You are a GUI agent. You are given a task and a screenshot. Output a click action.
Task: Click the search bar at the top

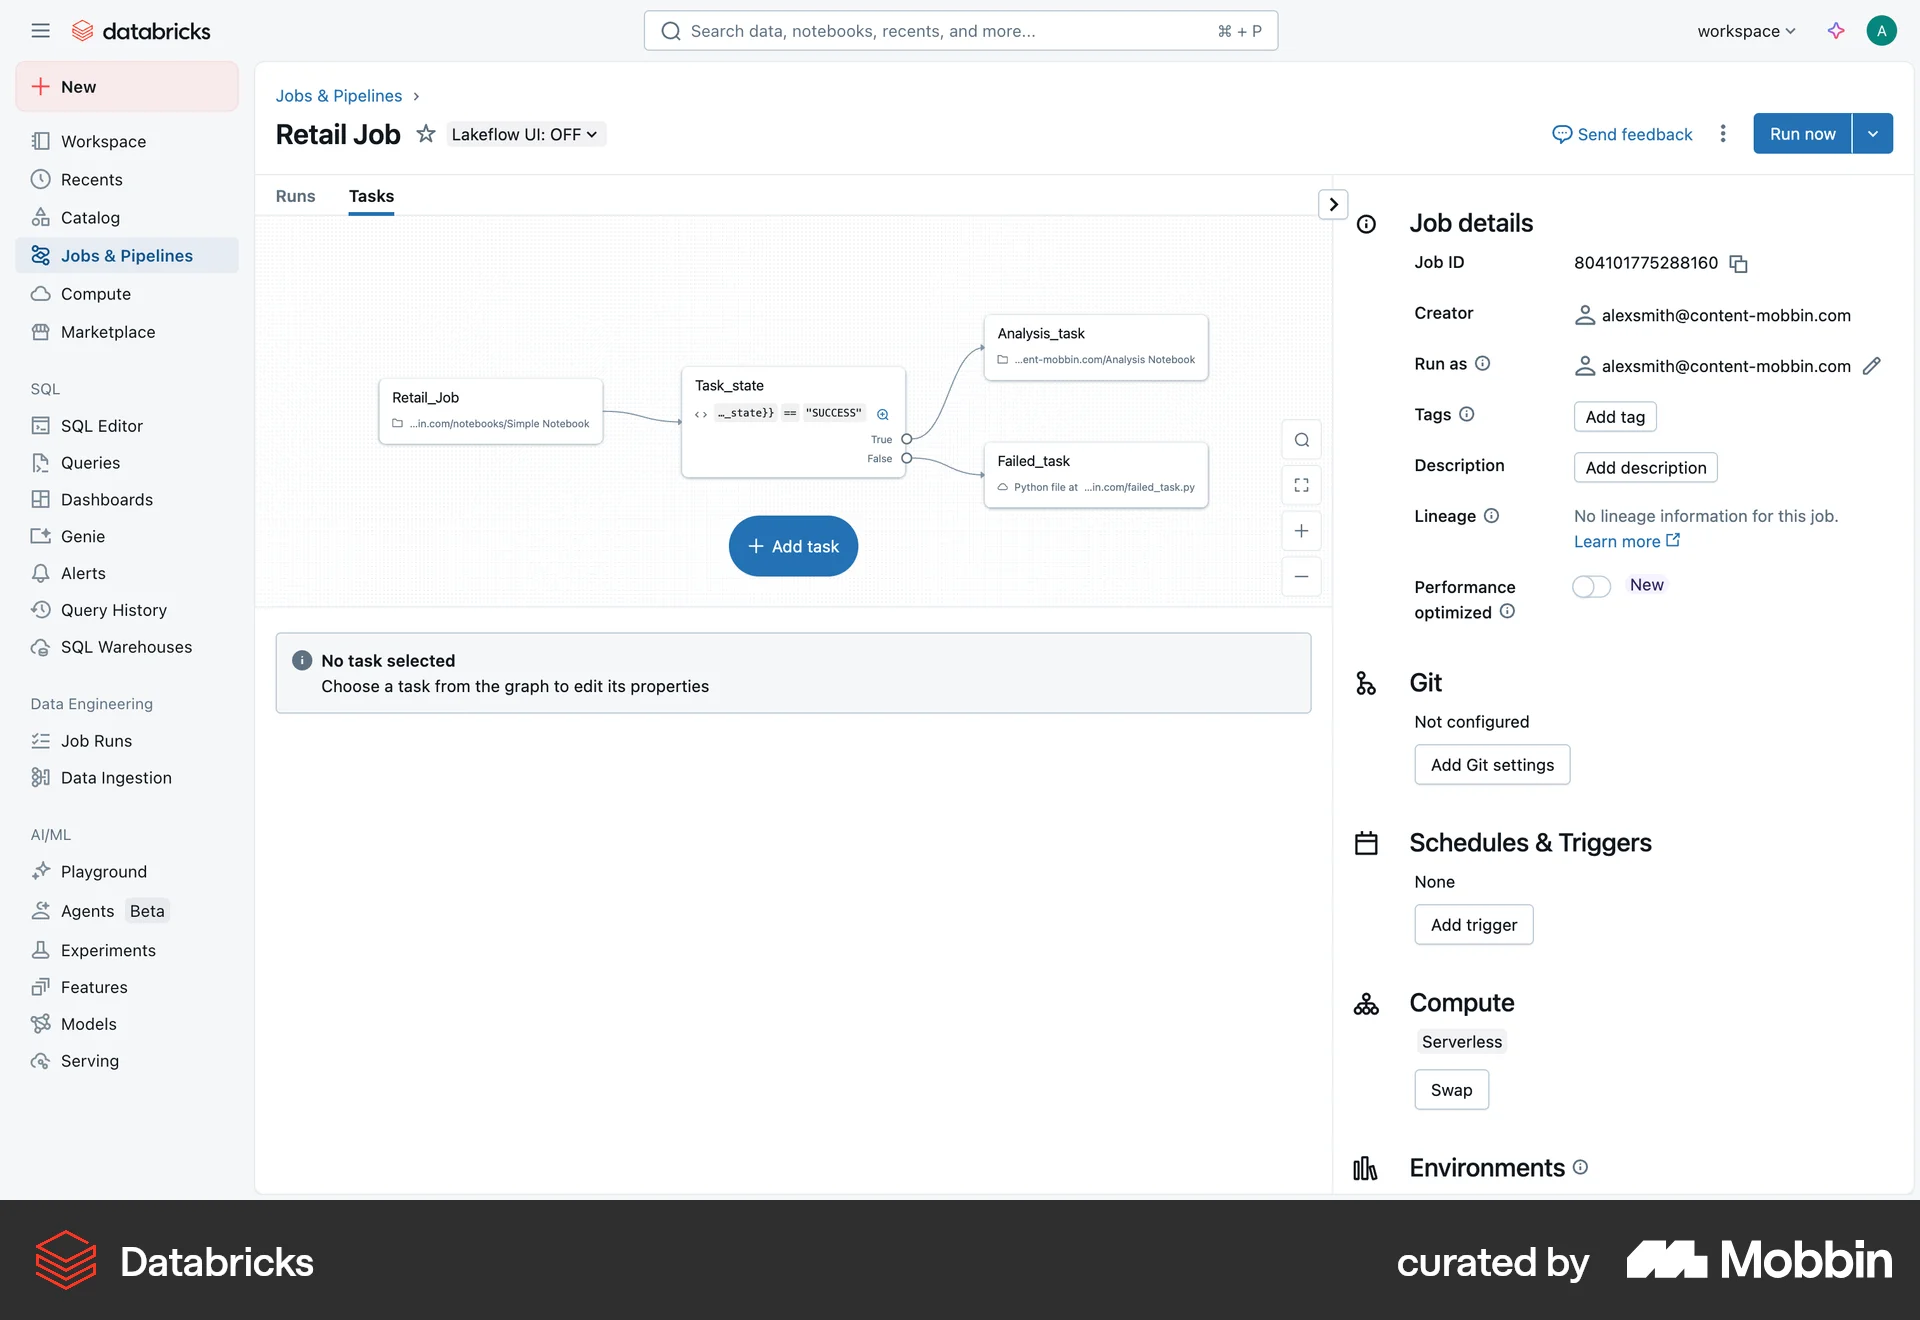click(x=960, y=30)
